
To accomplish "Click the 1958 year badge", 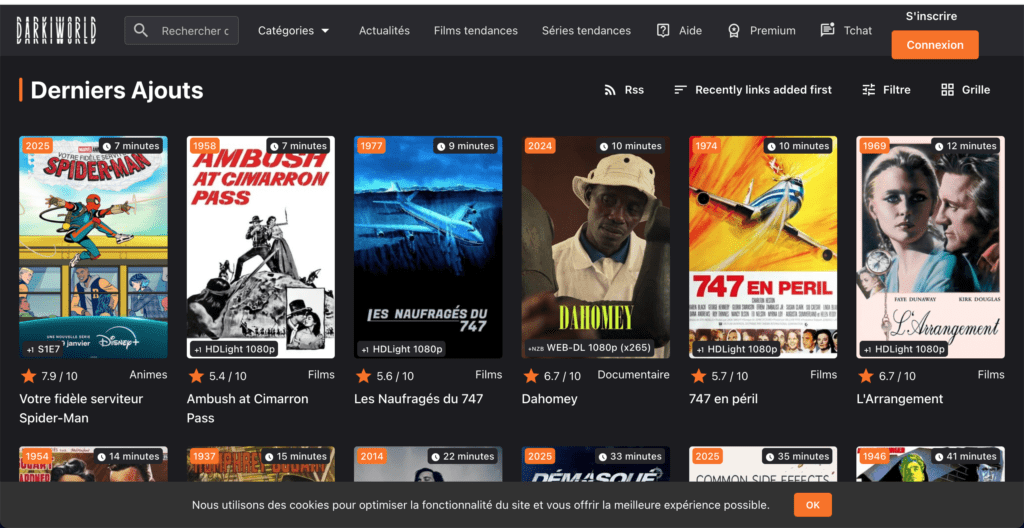I will [x=205, y=146].
